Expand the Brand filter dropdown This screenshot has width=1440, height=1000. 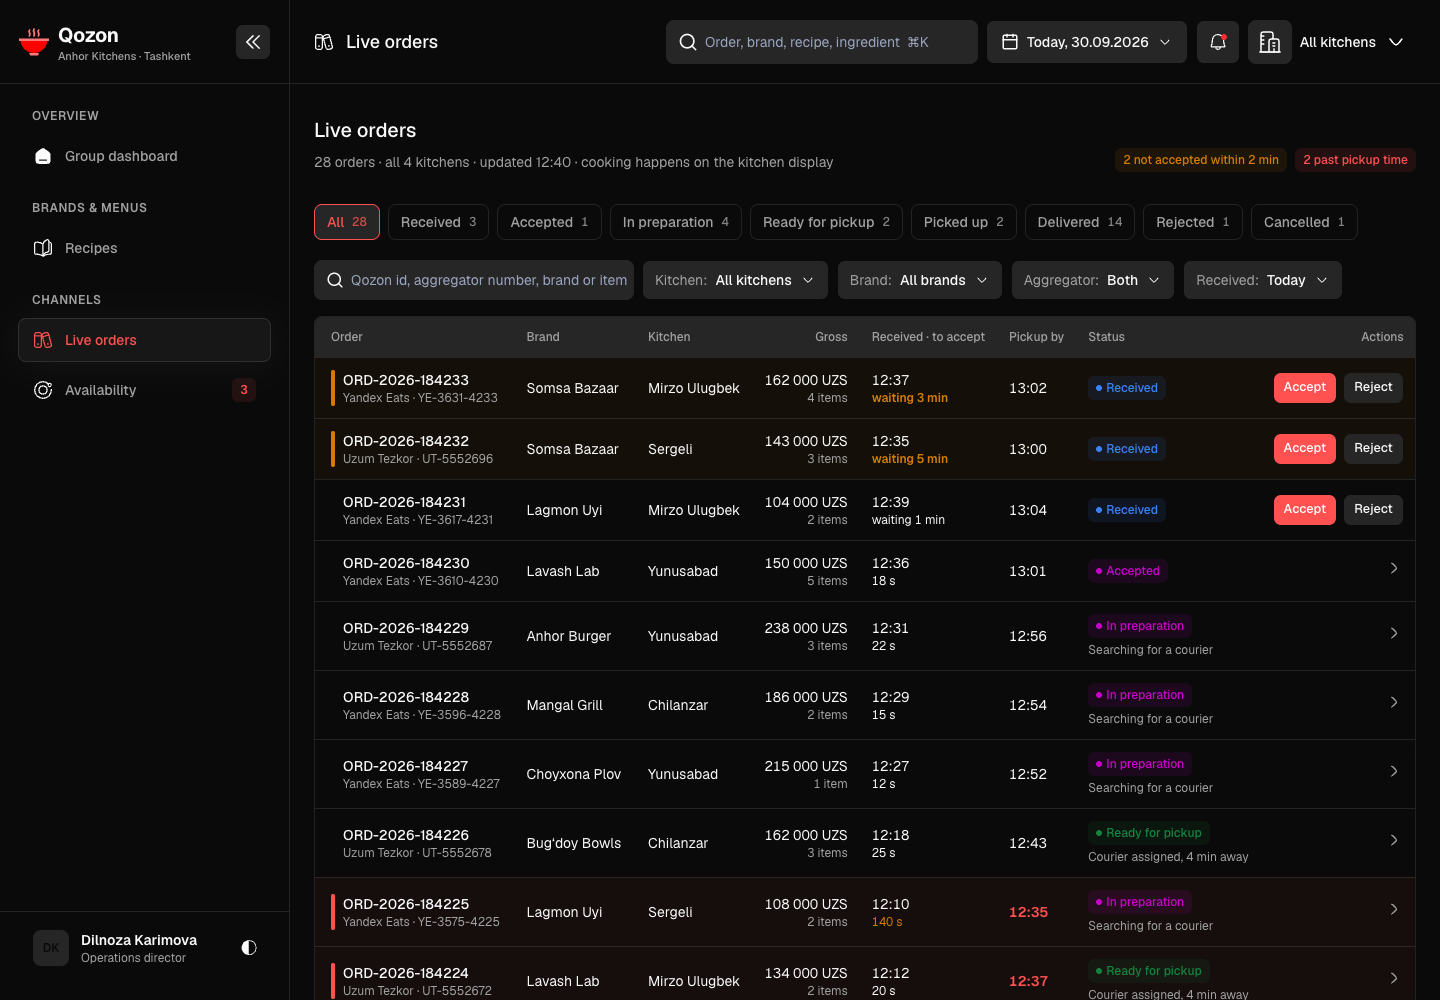[x=919, y=280]
